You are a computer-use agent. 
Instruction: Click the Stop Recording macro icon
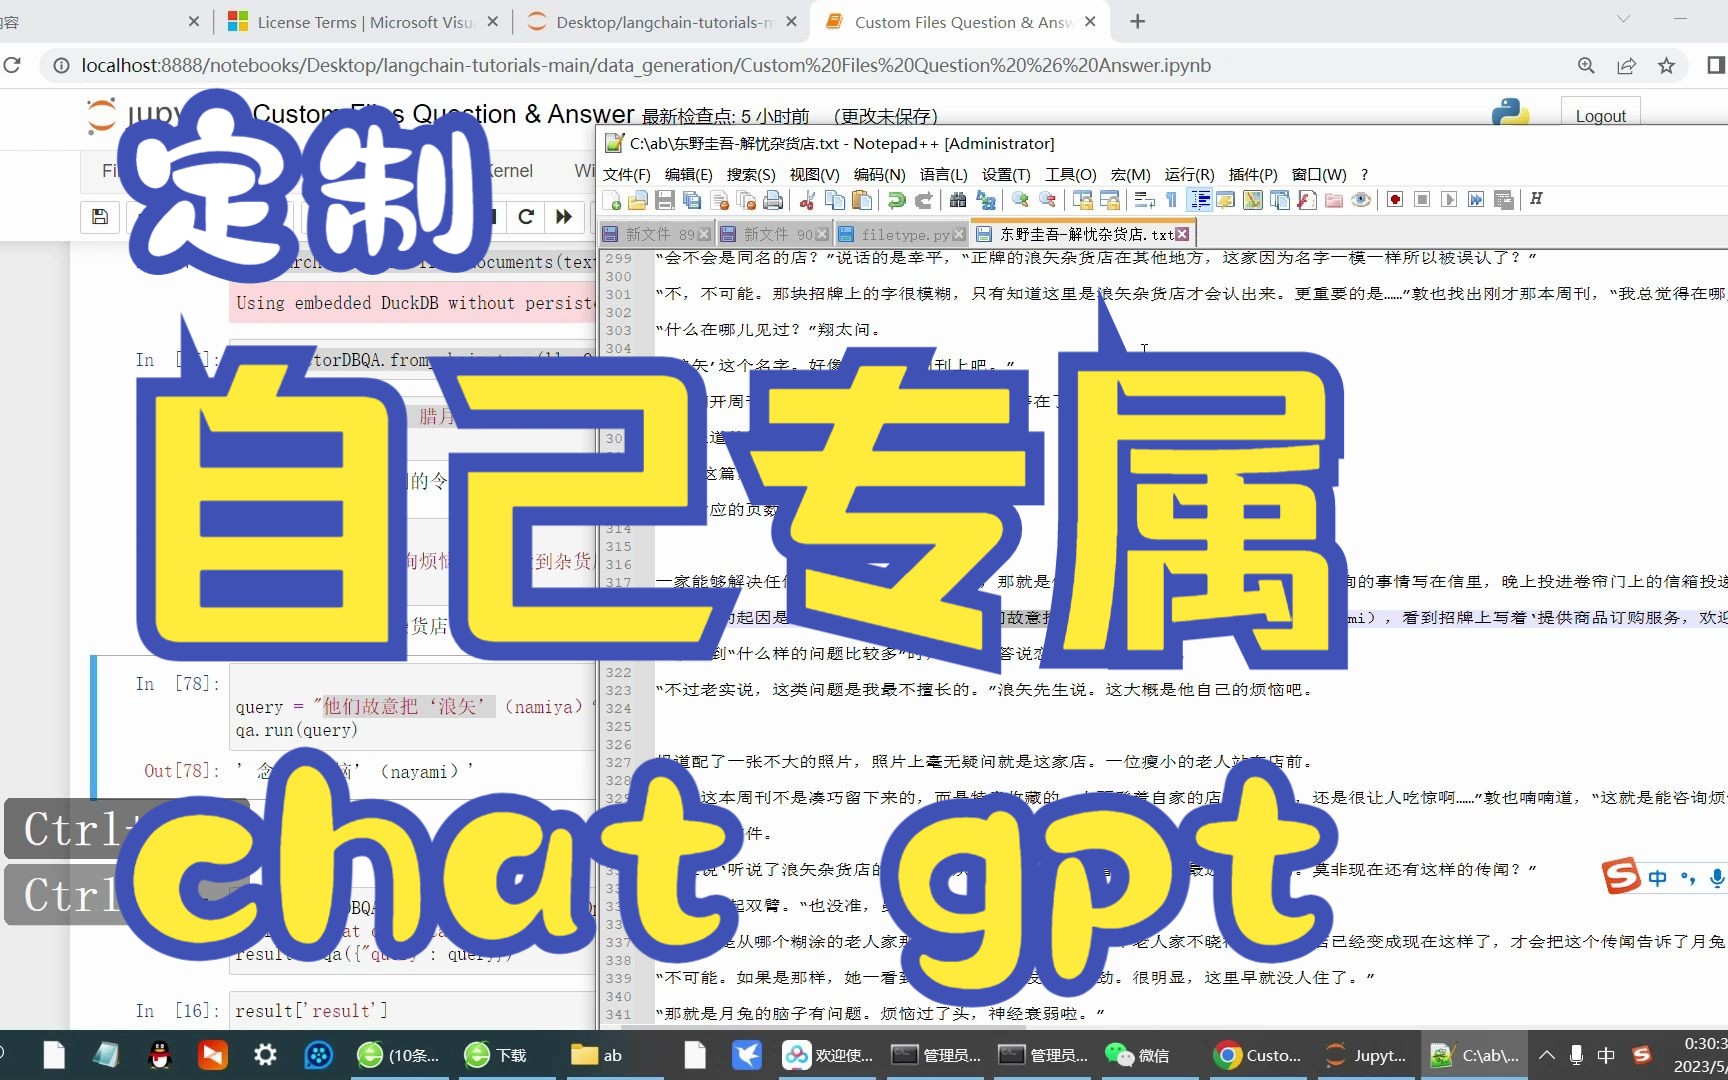pyautogui.click(x=1422, y=200)
